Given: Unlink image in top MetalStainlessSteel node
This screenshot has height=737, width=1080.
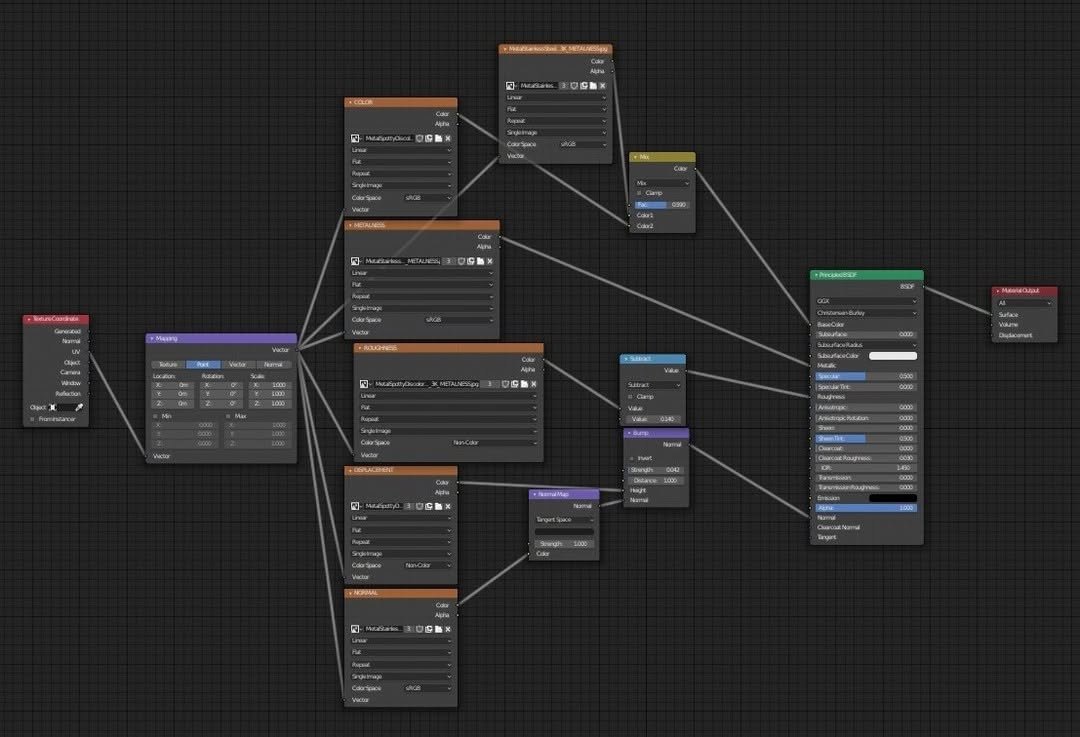Looking at the screenshot, I should point(603,86).
